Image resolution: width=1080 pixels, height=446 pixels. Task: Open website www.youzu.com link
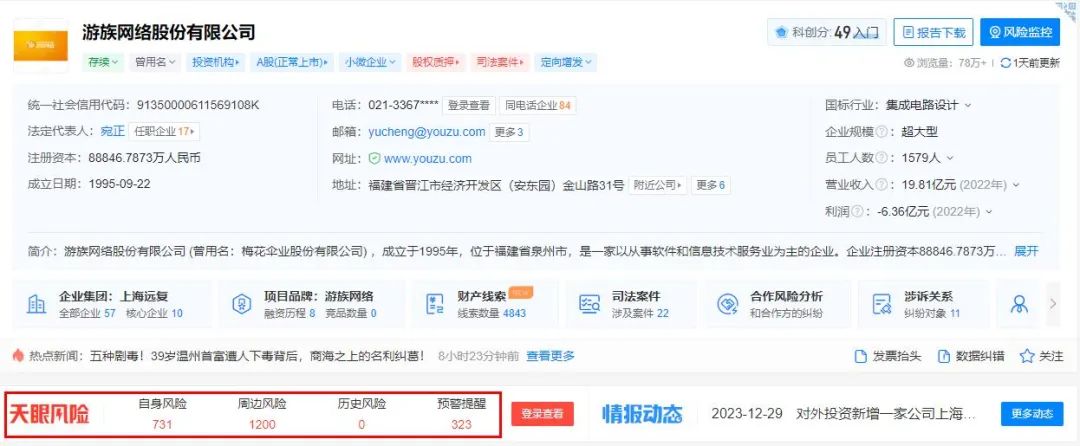coord(428,158)
